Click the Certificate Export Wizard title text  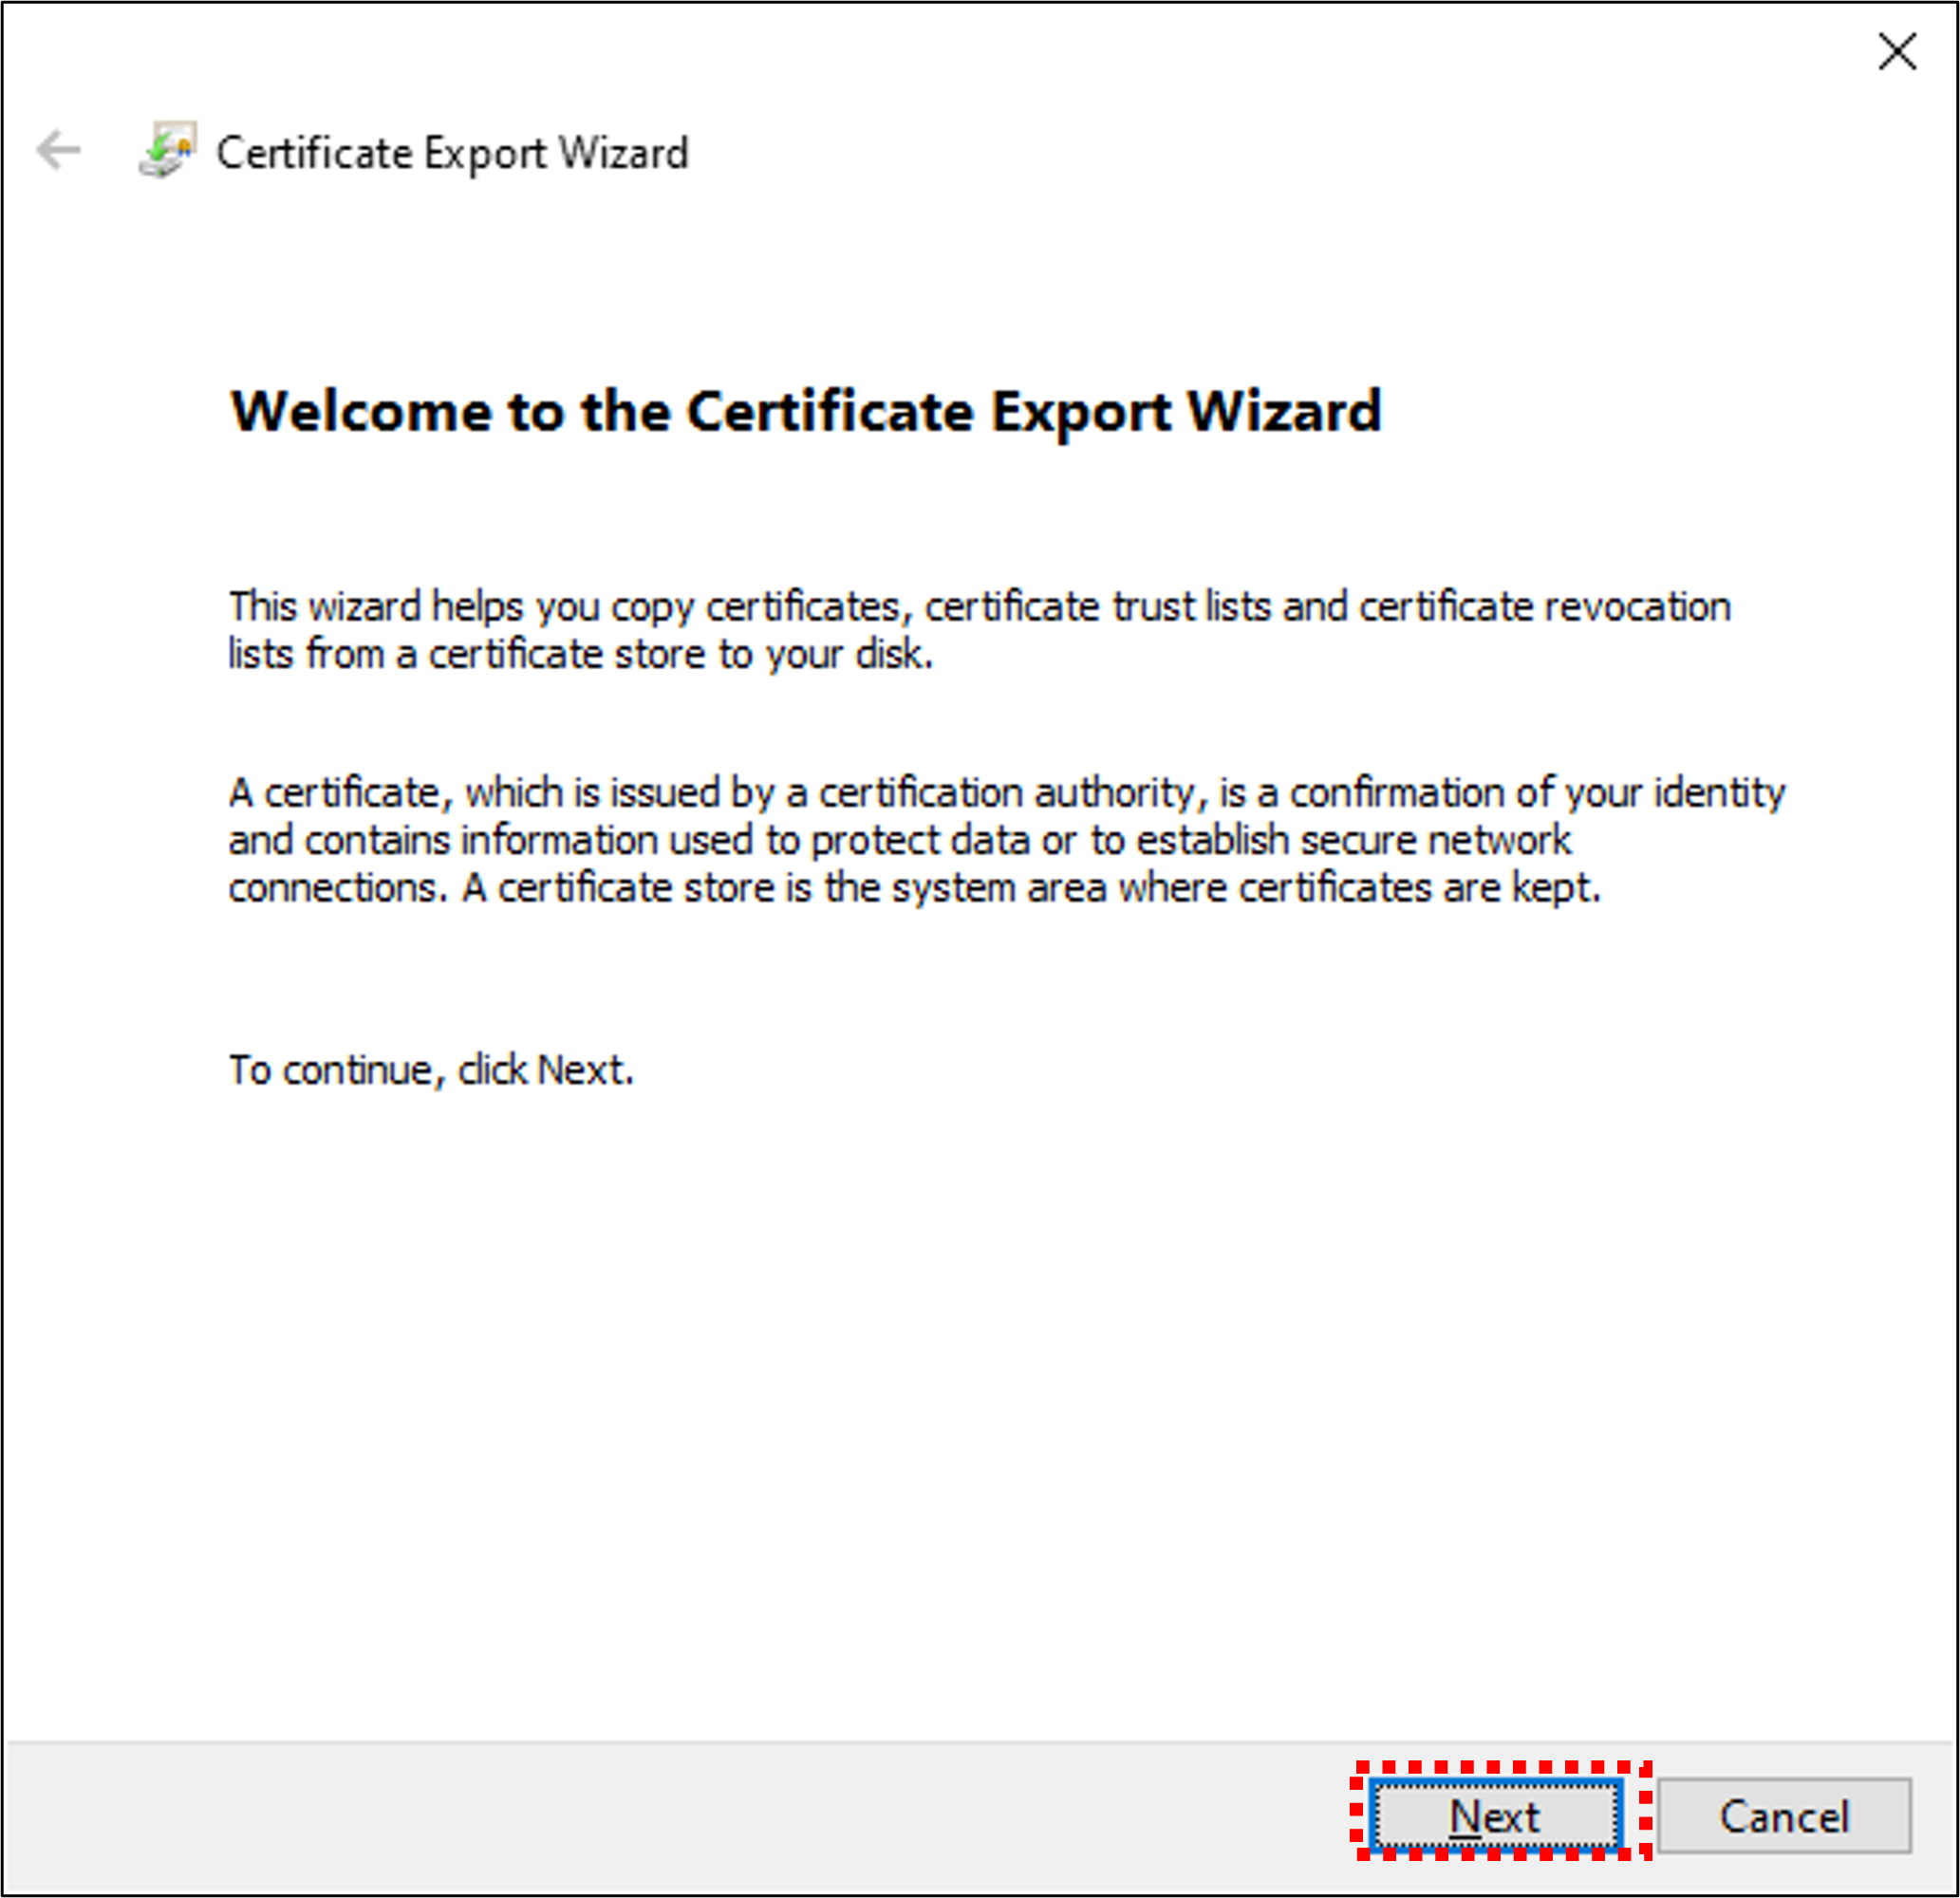point(452,152)
